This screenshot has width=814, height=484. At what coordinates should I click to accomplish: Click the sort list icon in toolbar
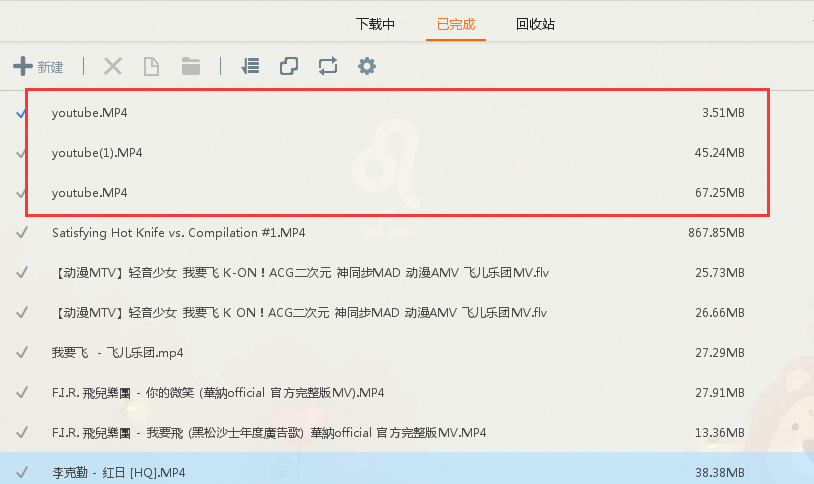250,67
